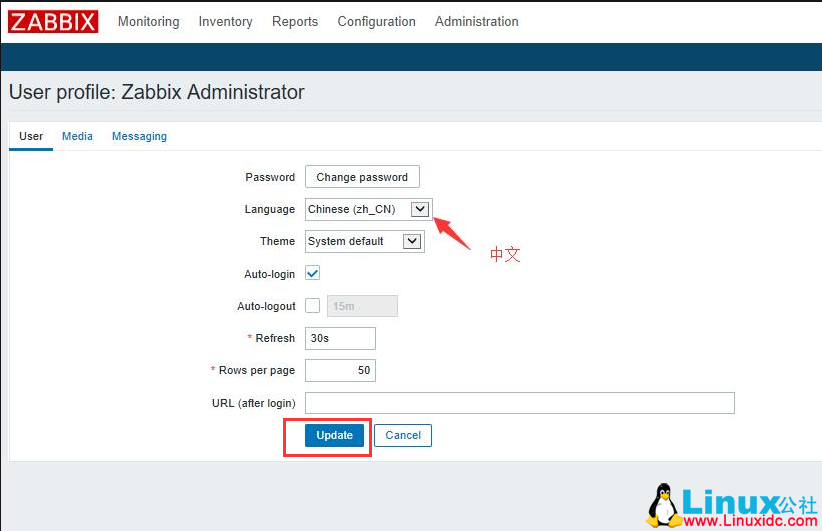Click the Auto-logout 15m field
The height and width of the screenshot is (531, 822).
[x=362, y=306]
